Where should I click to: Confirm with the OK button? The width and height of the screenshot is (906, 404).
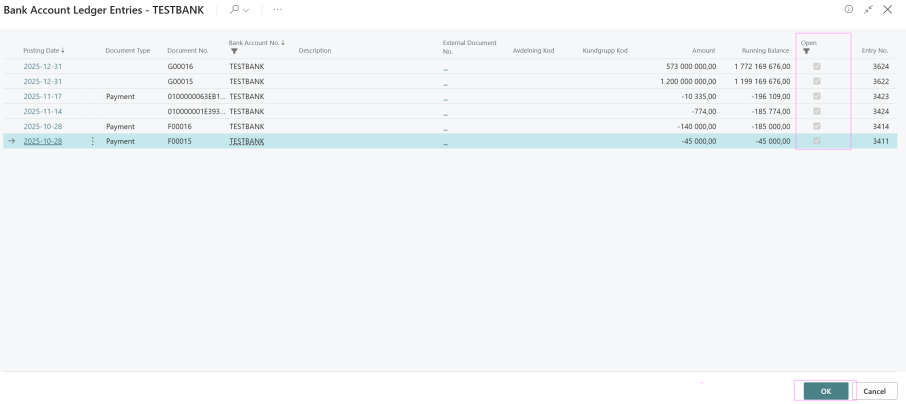coord(826,391)
